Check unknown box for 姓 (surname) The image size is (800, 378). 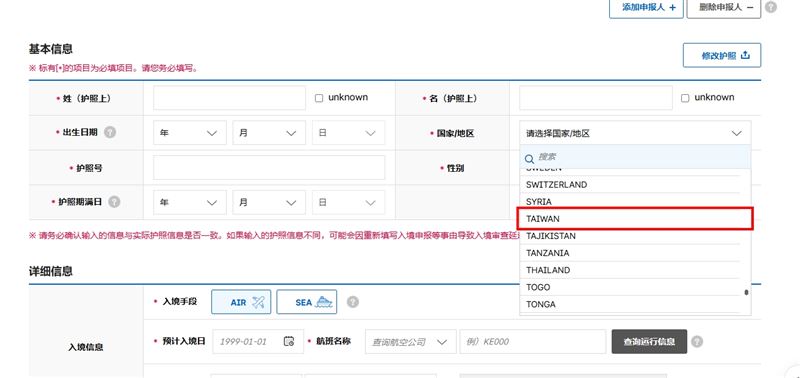coord(319,98)
